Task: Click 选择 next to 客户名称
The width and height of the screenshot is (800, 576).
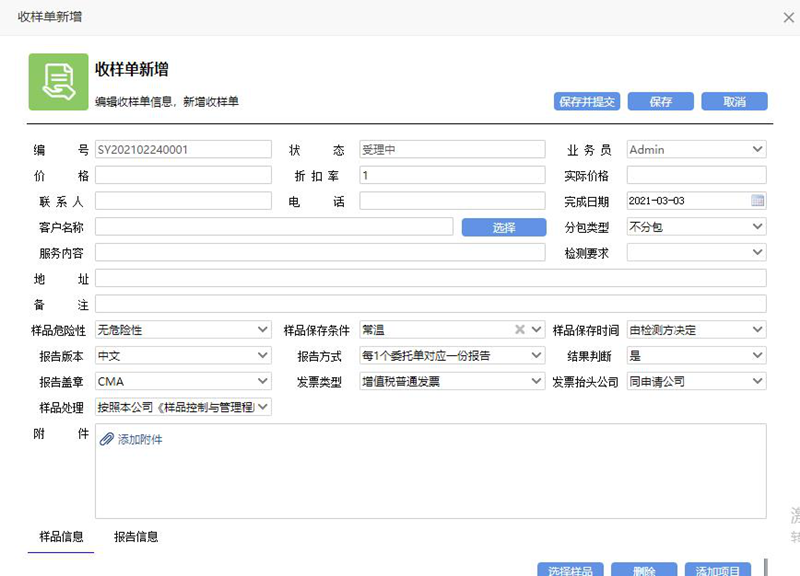Action: [x=503, y=227]
